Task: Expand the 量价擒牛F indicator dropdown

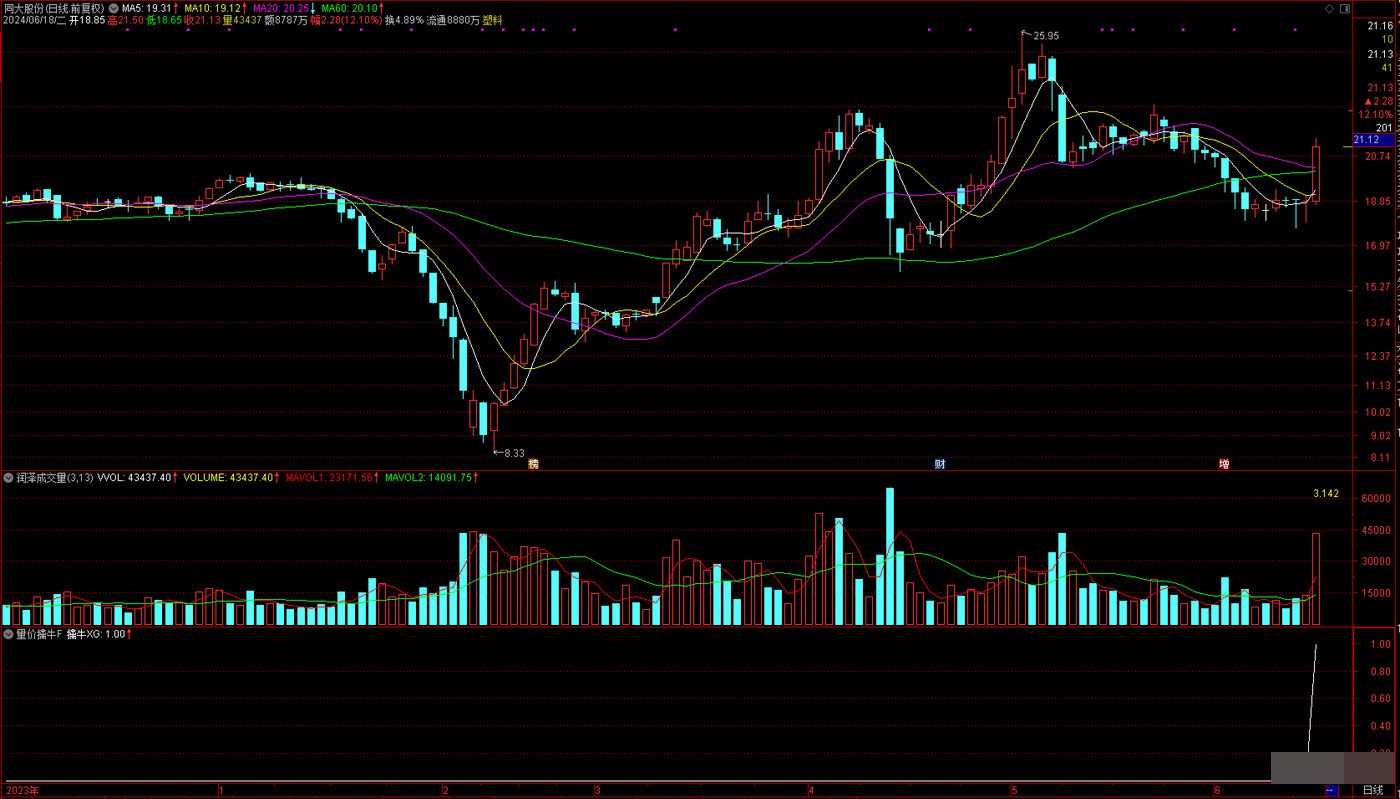Action: 9,634
